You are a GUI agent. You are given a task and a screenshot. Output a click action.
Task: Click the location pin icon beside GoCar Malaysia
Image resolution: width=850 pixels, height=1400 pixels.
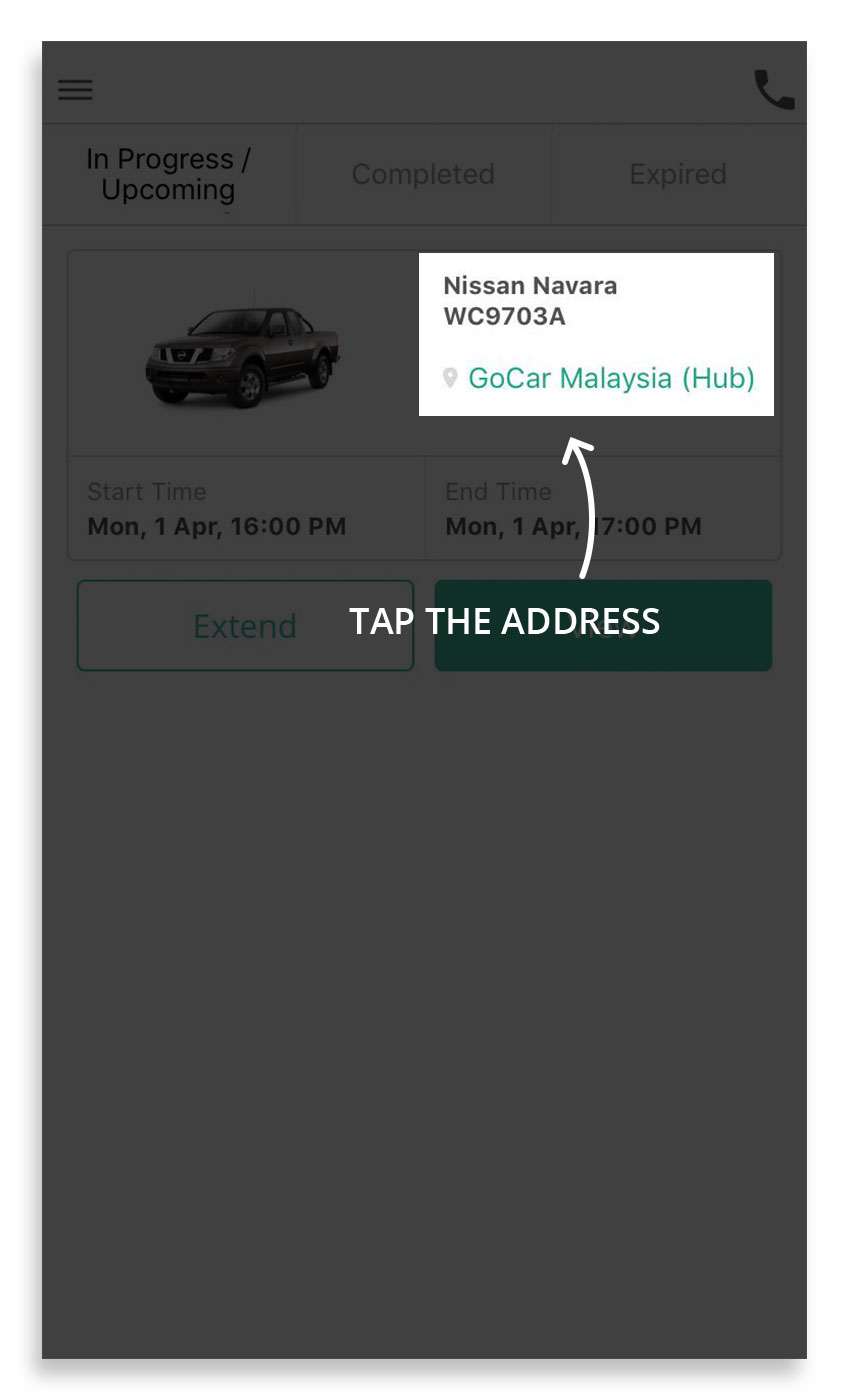coord(451,378)
